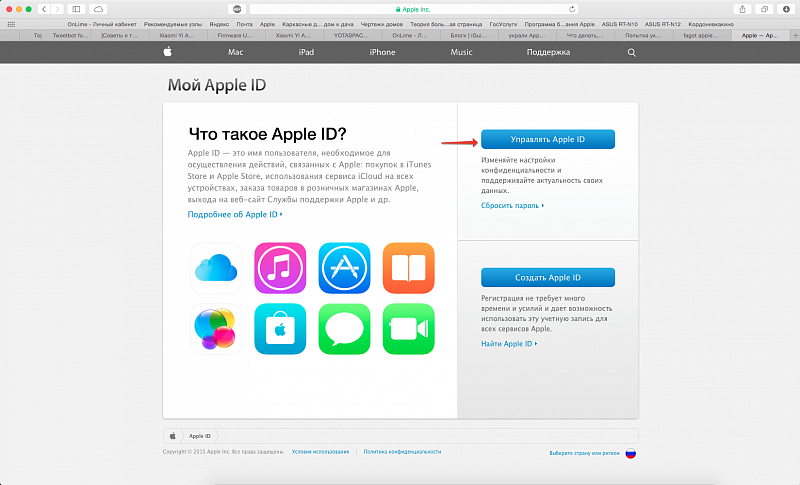Open the Downloads icon in toolbar
This screenshot has width=800, height=485.
(x=786, y=9)
